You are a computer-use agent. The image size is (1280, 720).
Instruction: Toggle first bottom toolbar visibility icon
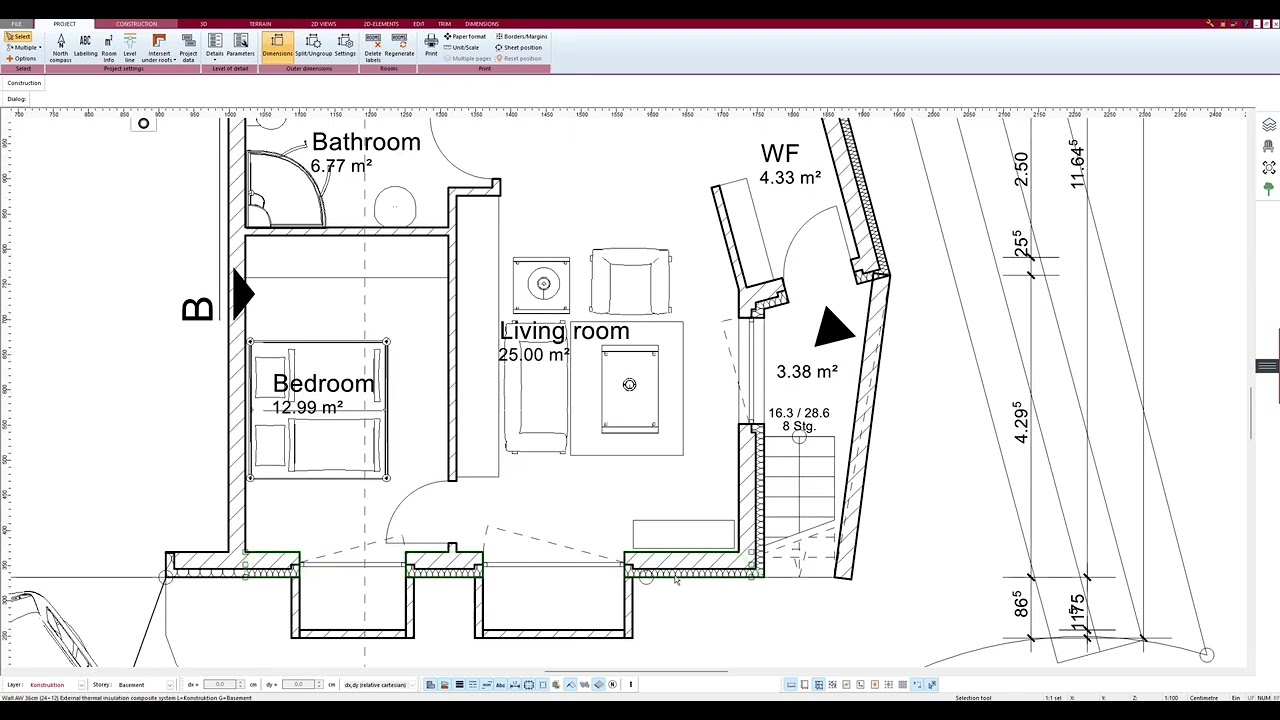(x=431, y=685)
